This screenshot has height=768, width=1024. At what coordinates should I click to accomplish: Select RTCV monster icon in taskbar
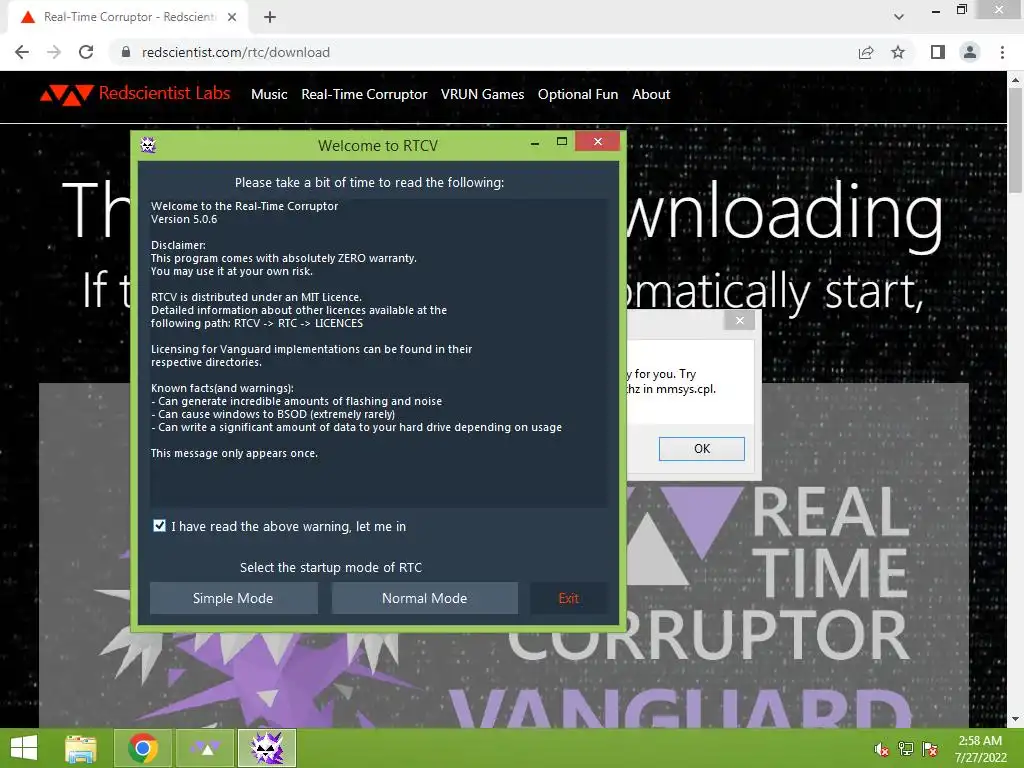tap(267, 748)
